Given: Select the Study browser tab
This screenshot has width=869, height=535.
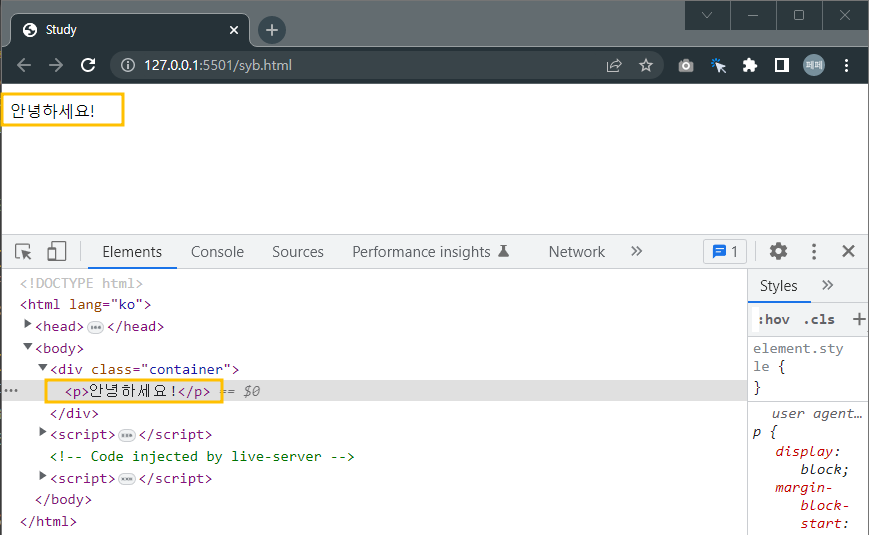Looking at the screenshot, I should click(130, 30).
